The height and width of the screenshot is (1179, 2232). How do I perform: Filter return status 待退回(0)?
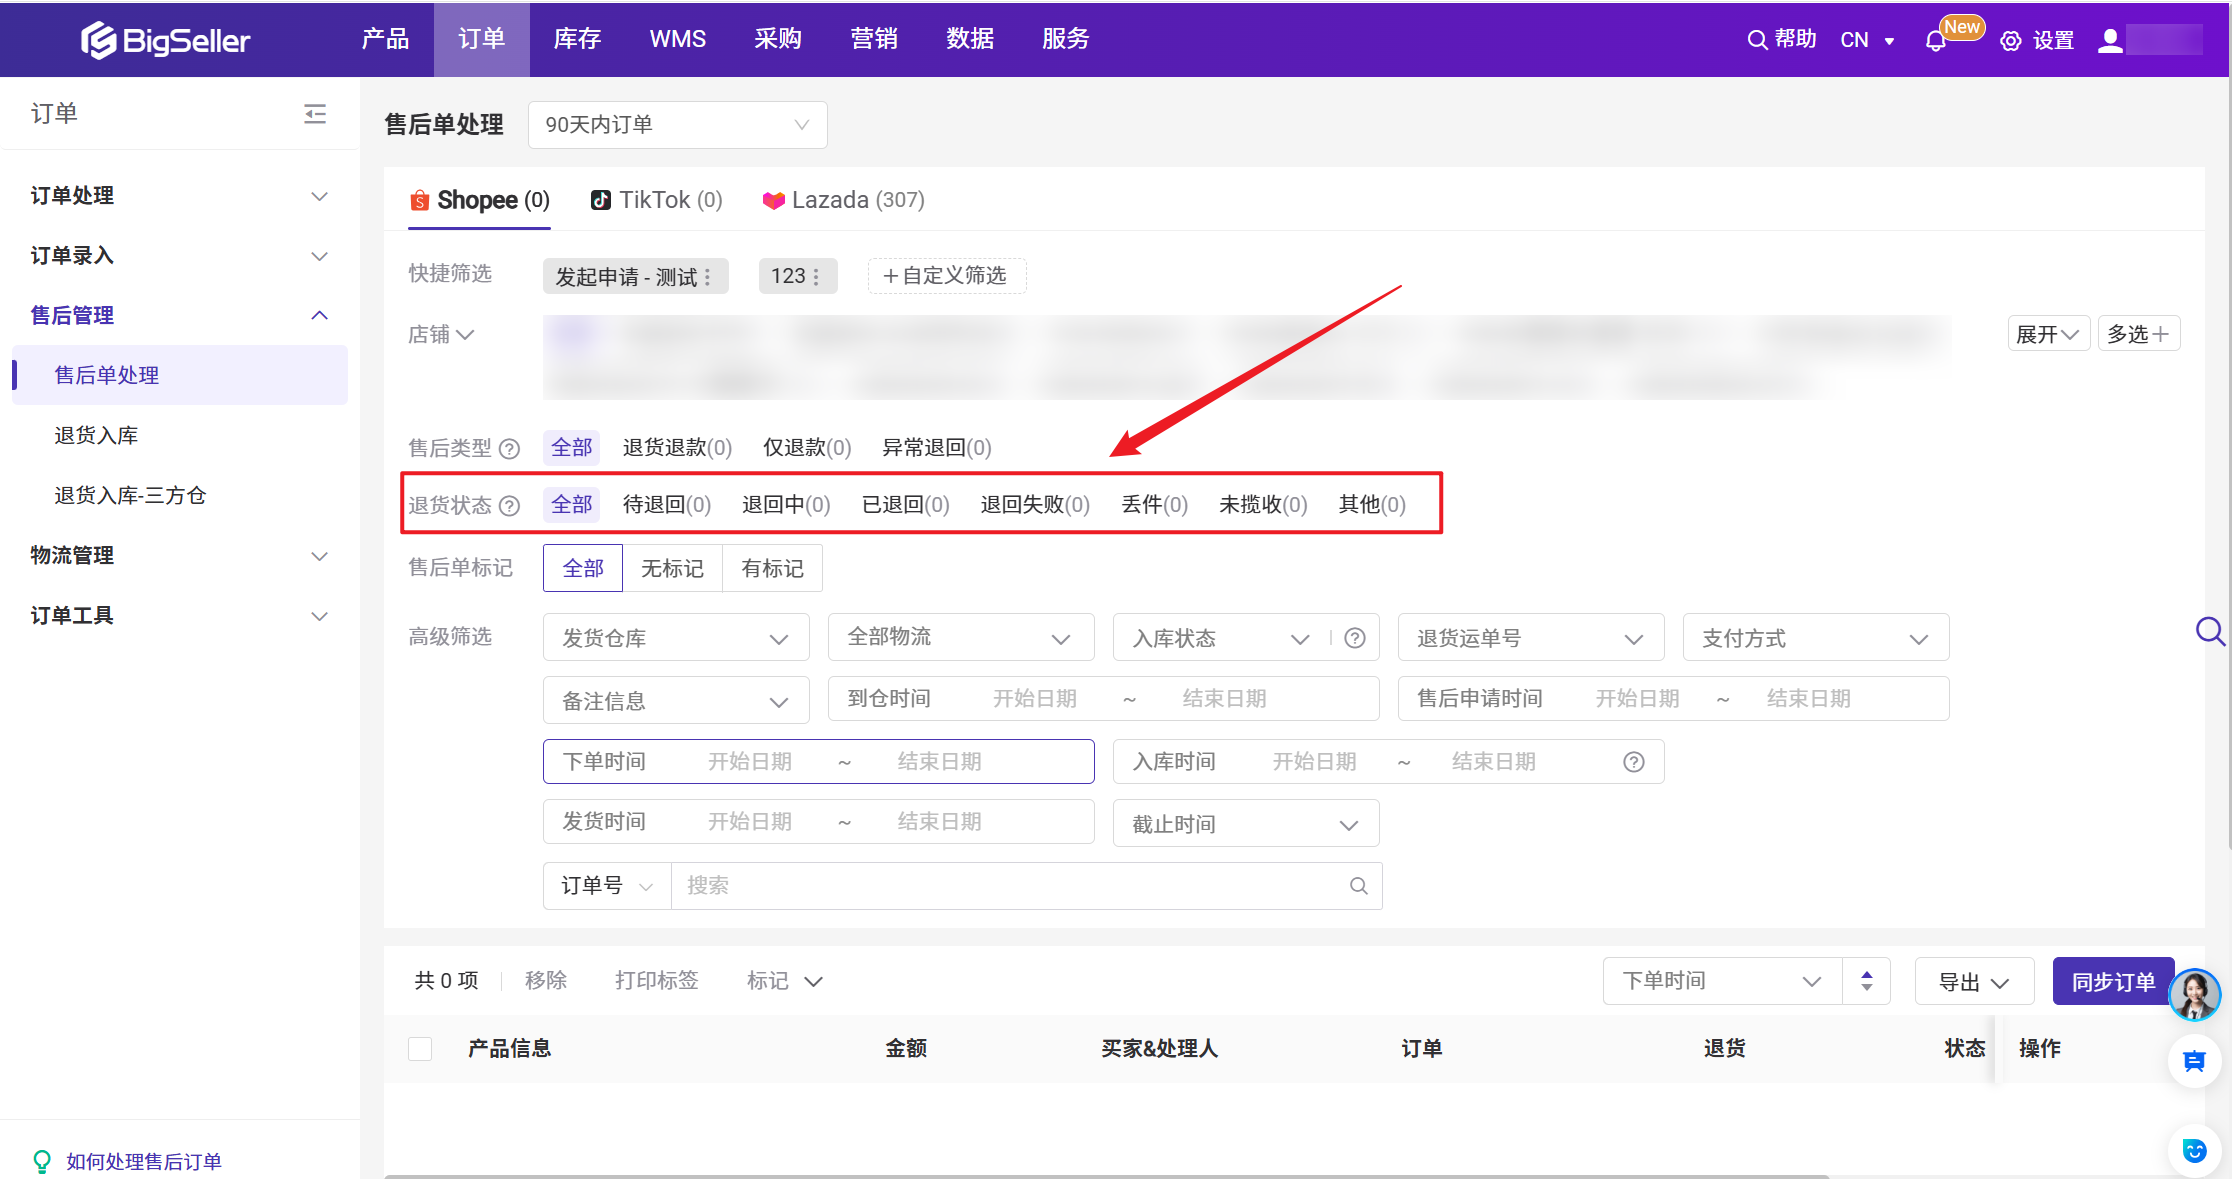point(667,505)
